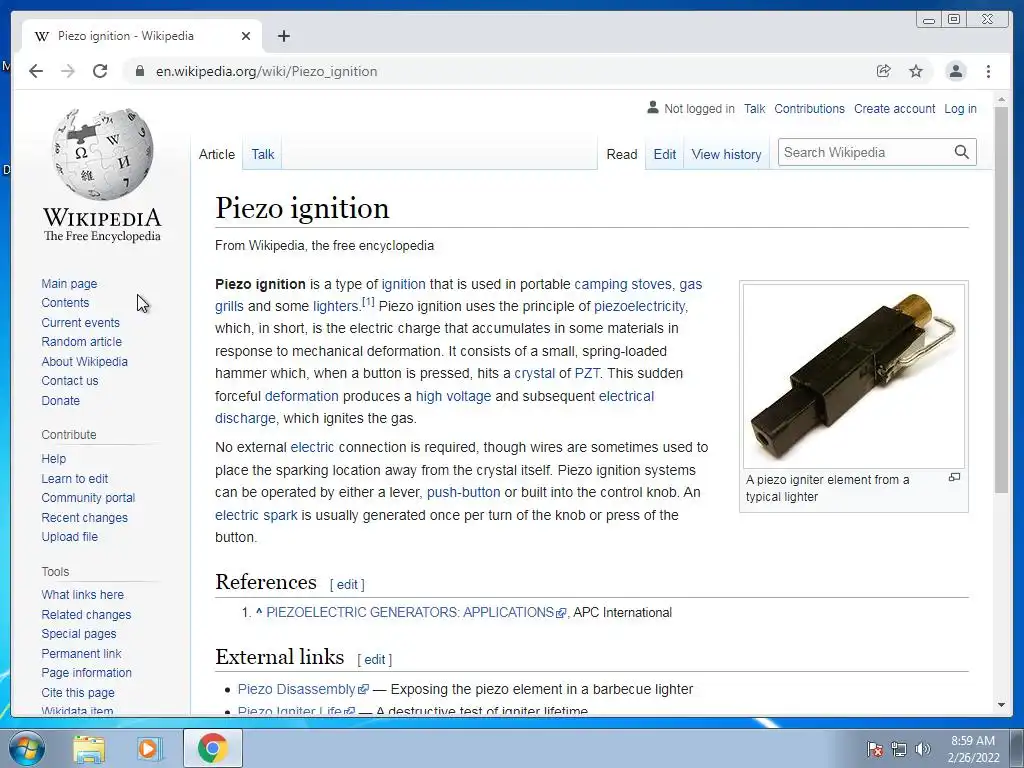This screenshot has width=1024, height=768.
Task: Open File Explorer from the taskbar
Action: click(x=89, y=749)
